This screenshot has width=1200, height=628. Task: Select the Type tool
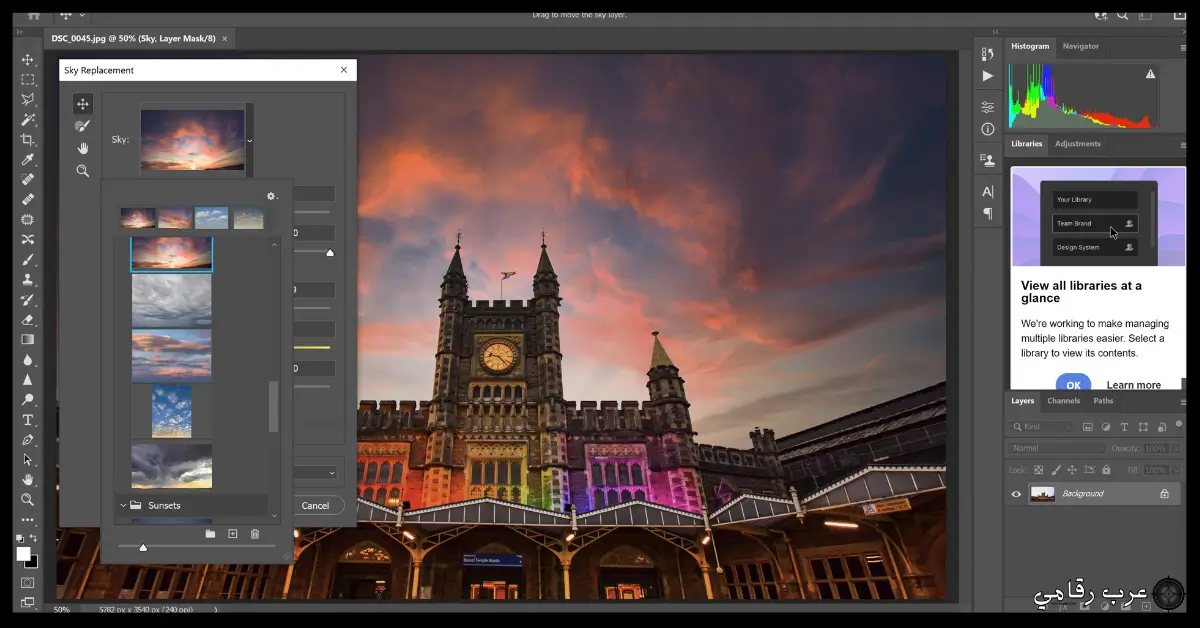coord(28,419)
